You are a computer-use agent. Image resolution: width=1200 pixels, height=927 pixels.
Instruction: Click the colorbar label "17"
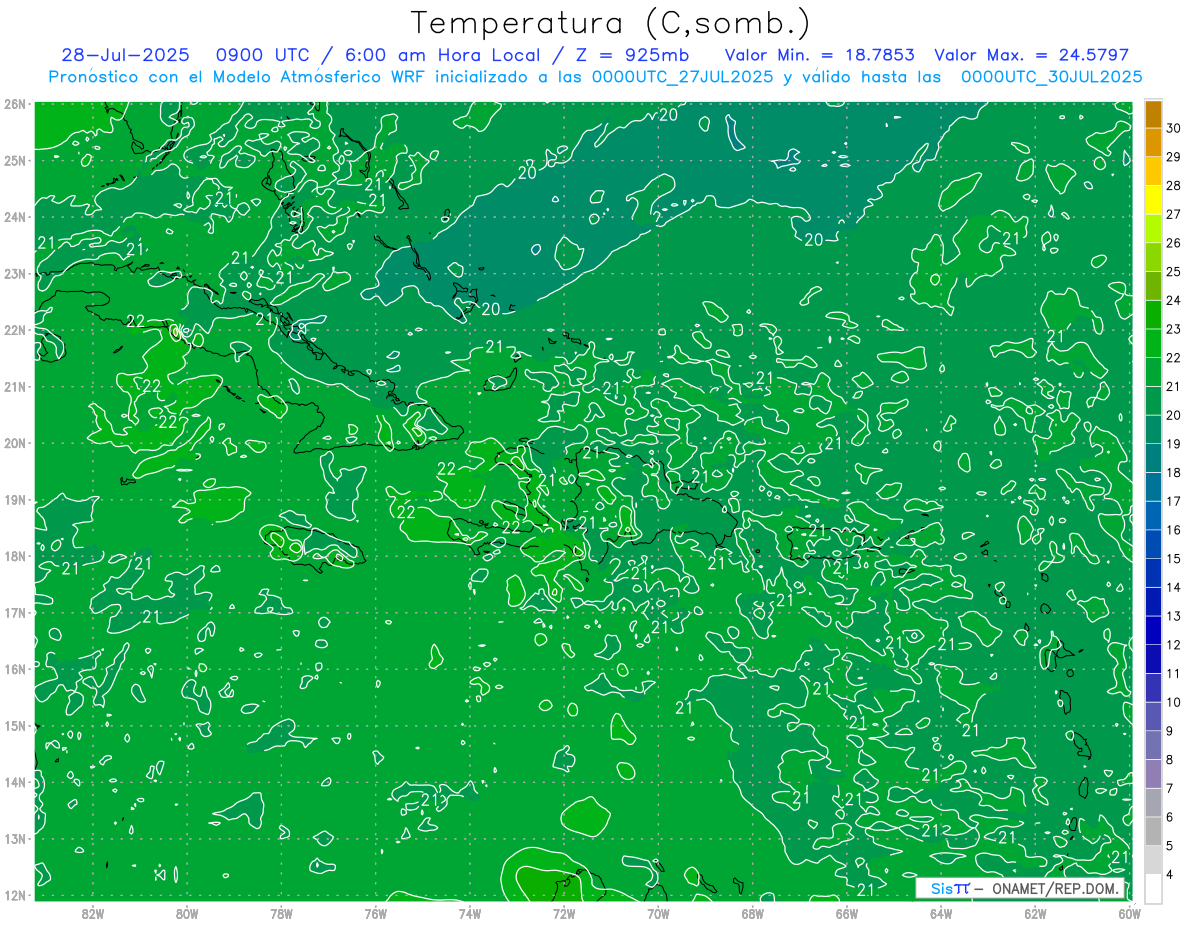tap(1174, 501)
